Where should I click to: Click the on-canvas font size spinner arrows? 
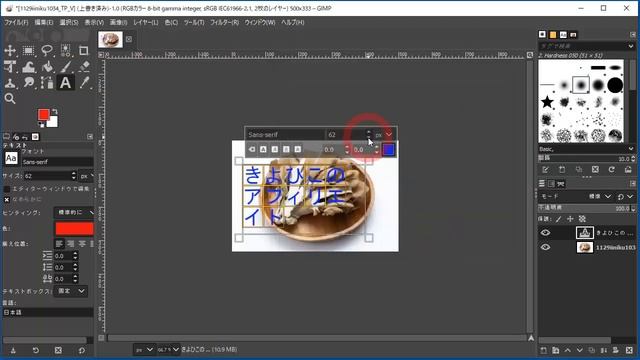(369, 134)
